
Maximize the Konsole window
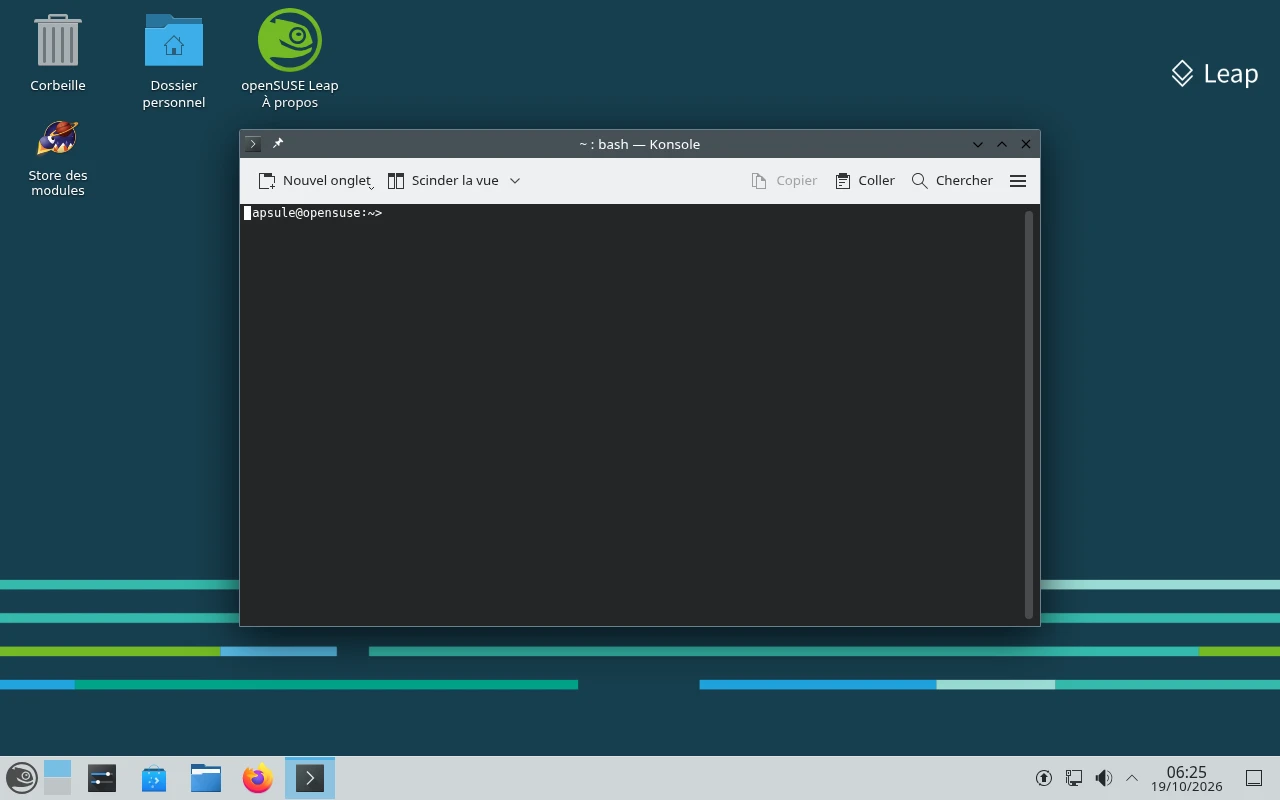(x=1002, y=144)
